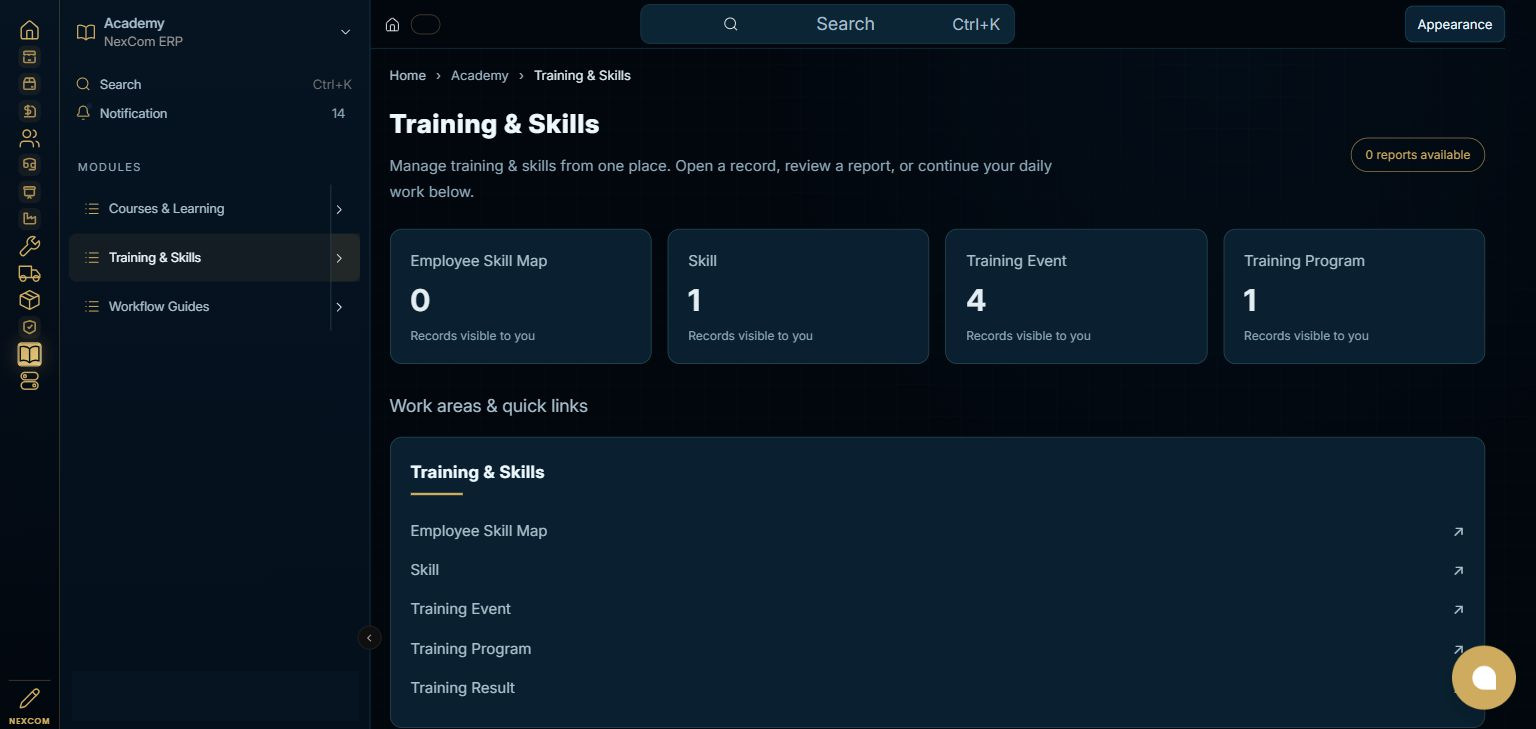Open the people (HR) module icon
1536x729 pixels.
[x=30, y=138]
